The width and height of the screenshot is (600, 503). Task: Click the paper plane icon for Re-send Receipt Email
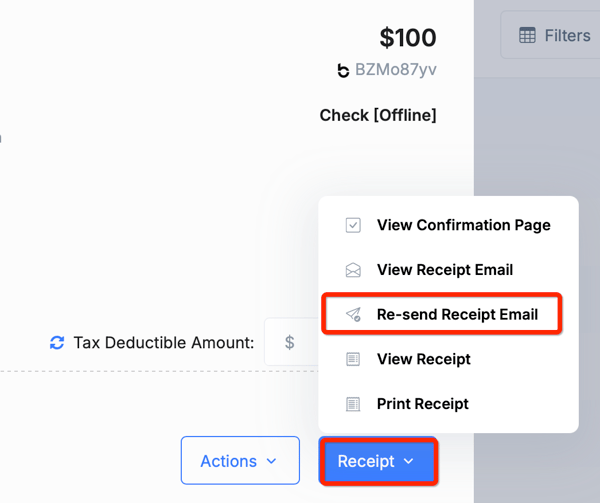tap(353, 314)
